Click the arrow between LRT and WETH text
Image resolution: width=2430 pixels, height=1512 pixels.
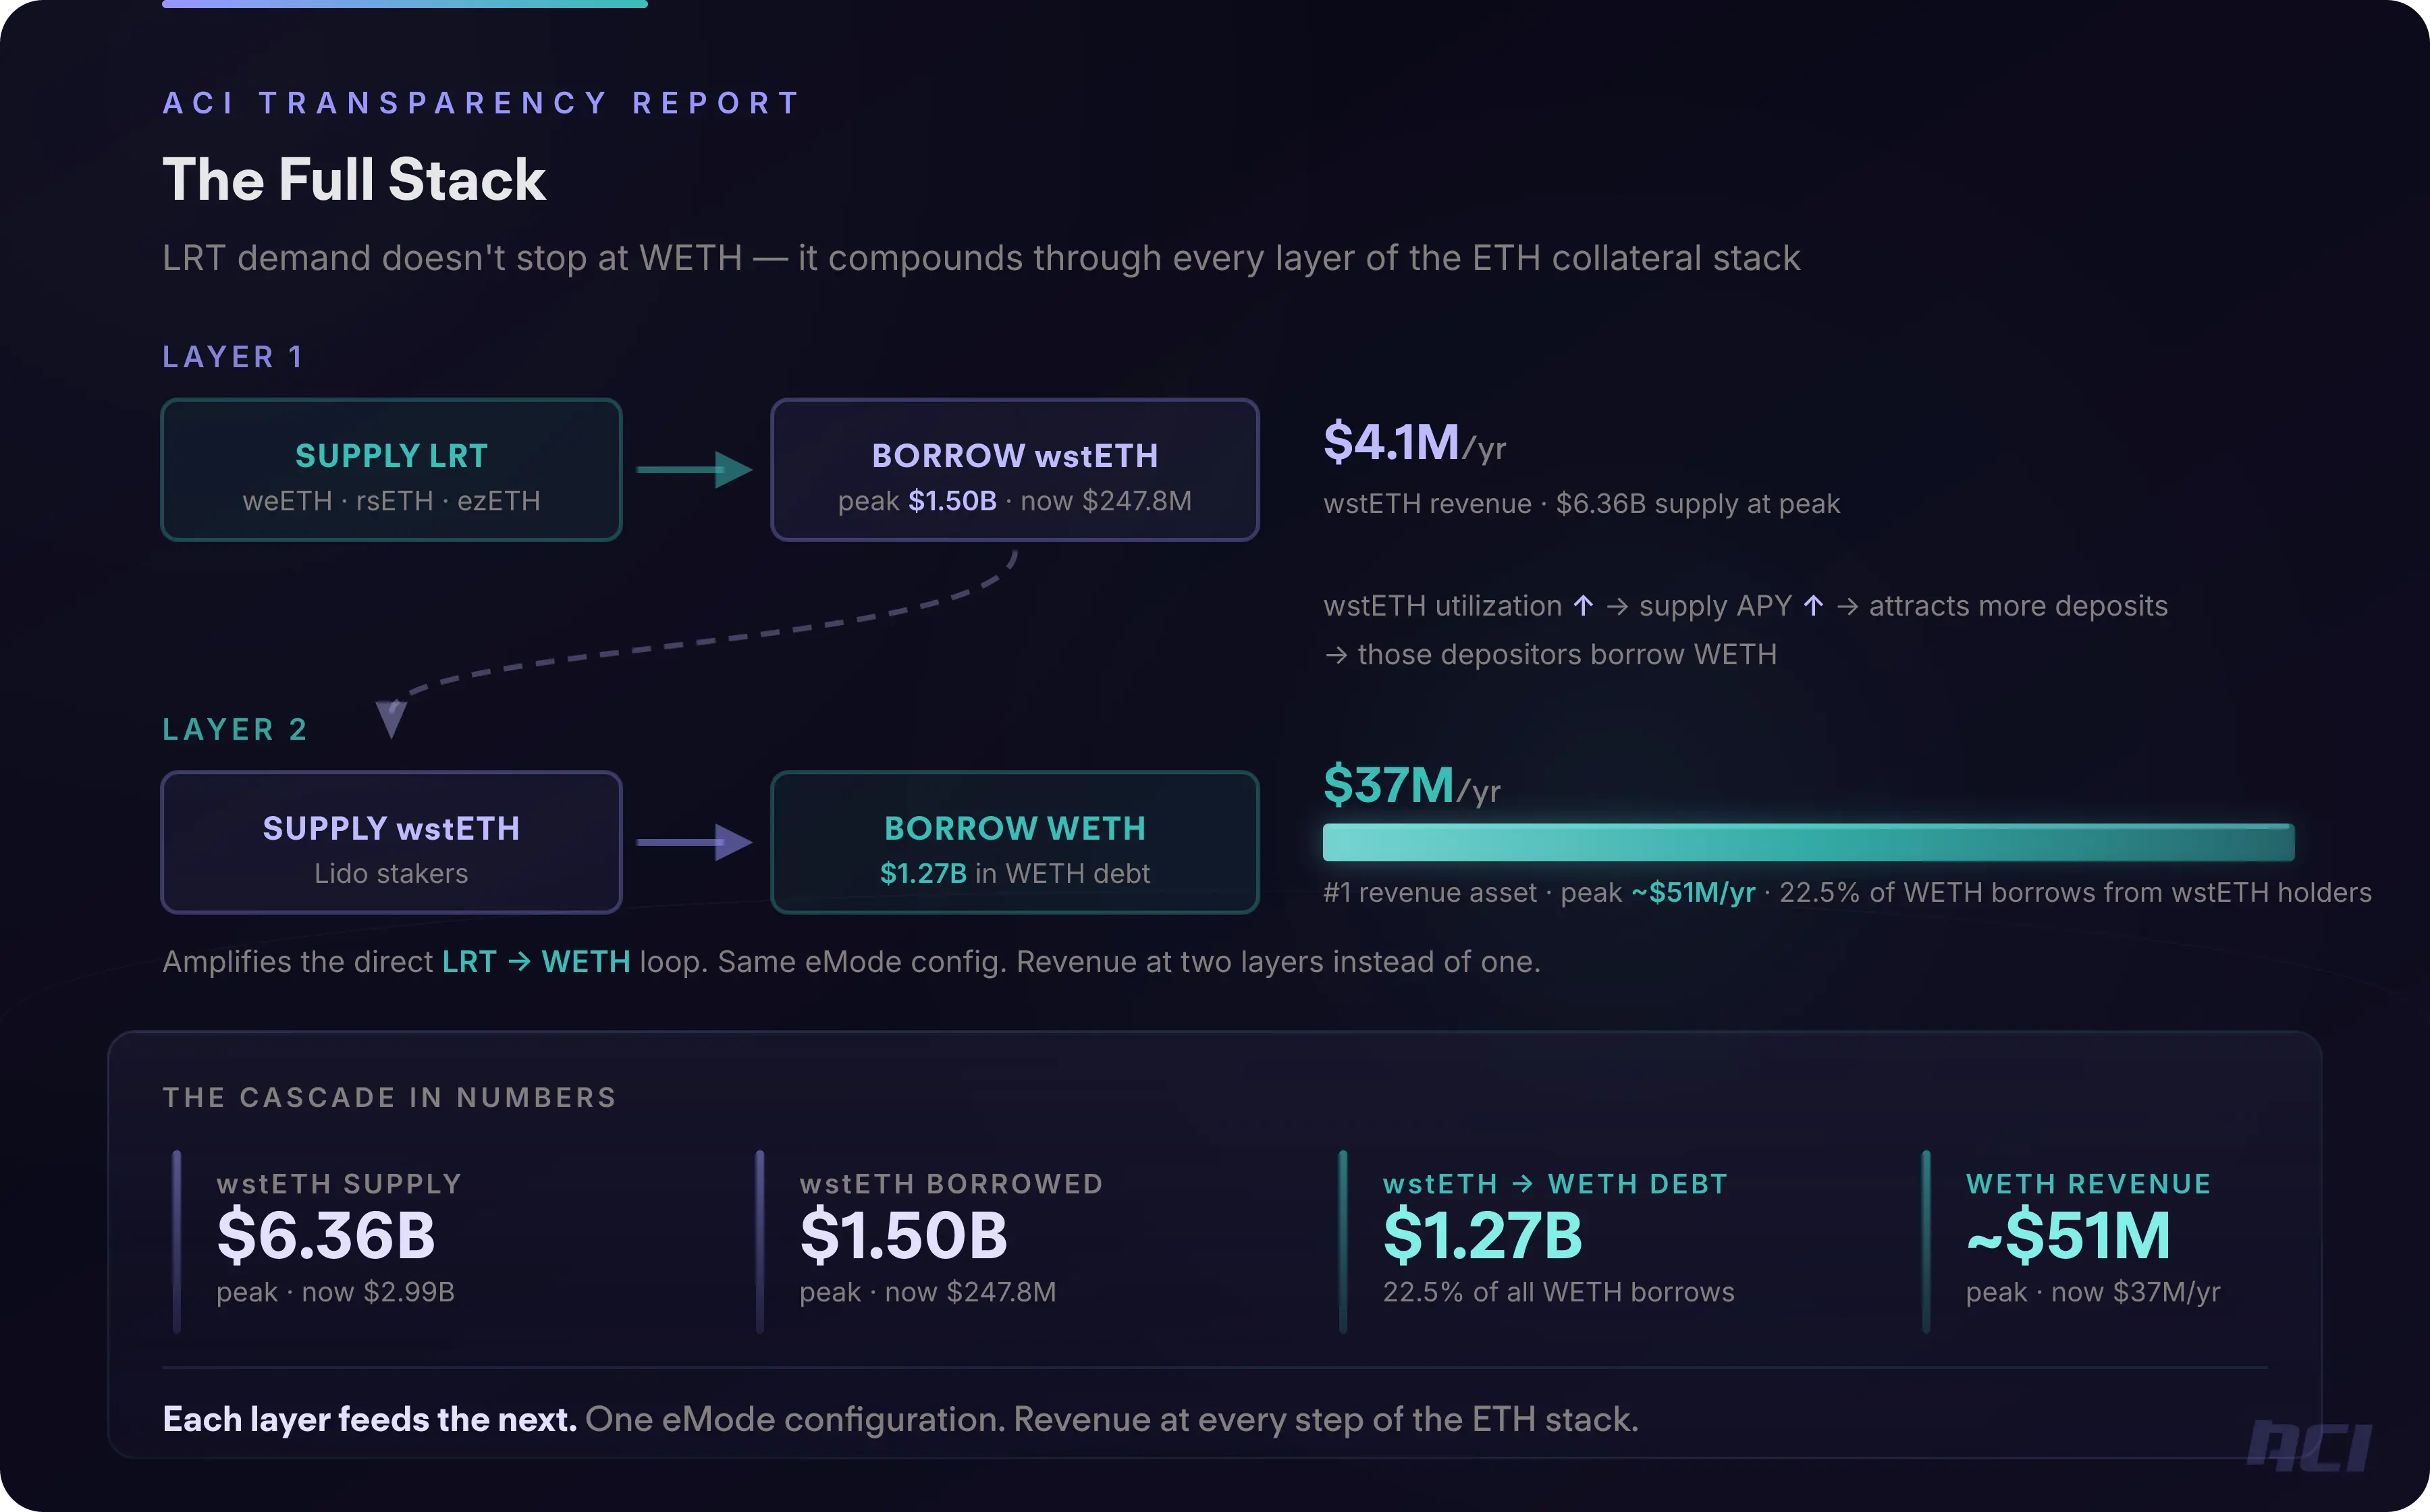pyautogui.click(x=519, y=962)
